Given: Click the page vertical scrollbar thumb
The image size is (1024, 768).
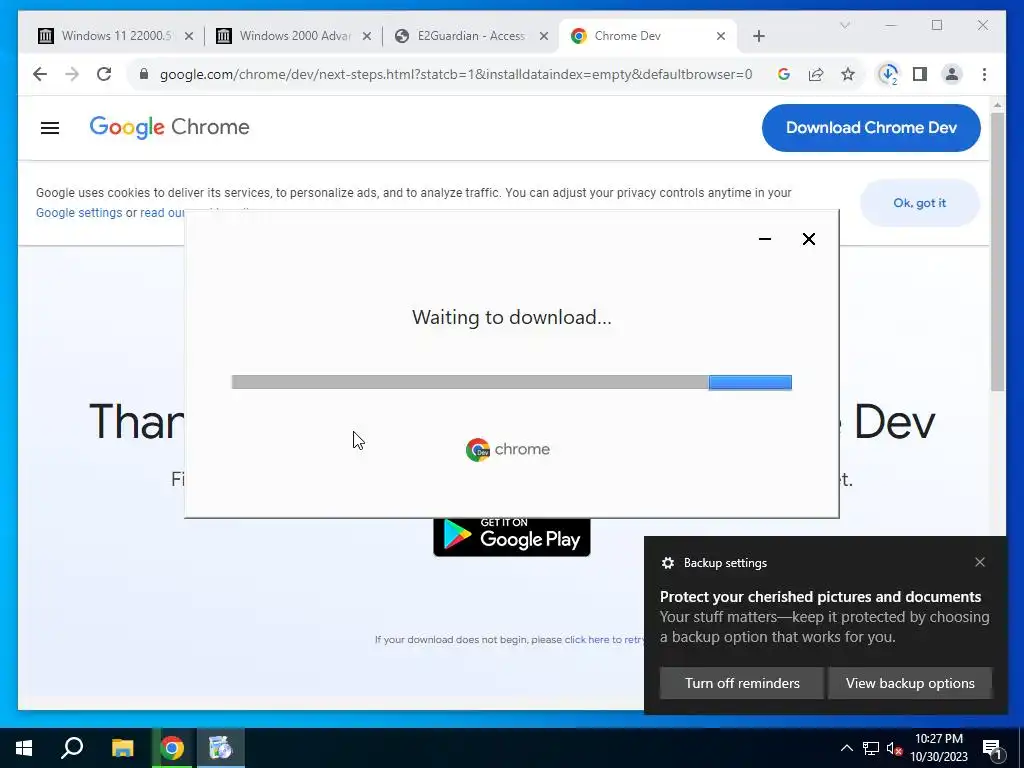Looking at the screenshot, I should tap(997, 251).
